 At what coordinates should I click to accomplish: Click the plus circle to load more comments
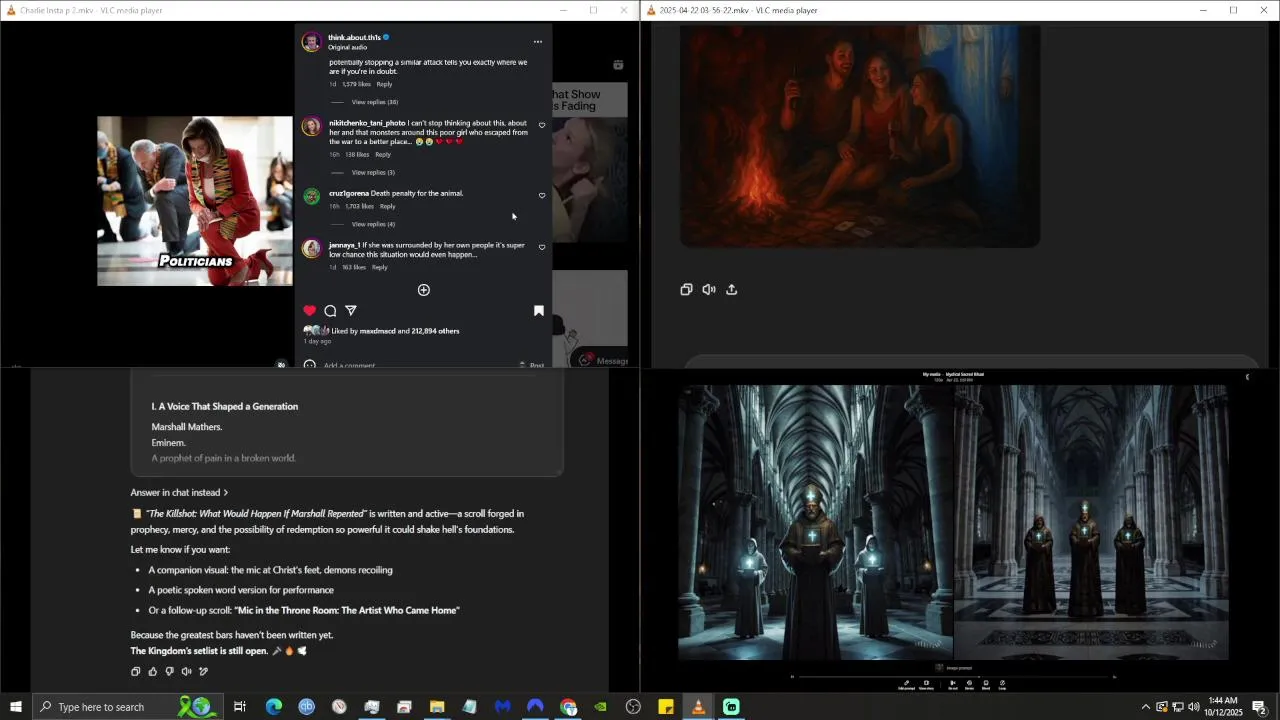(423, 290)
